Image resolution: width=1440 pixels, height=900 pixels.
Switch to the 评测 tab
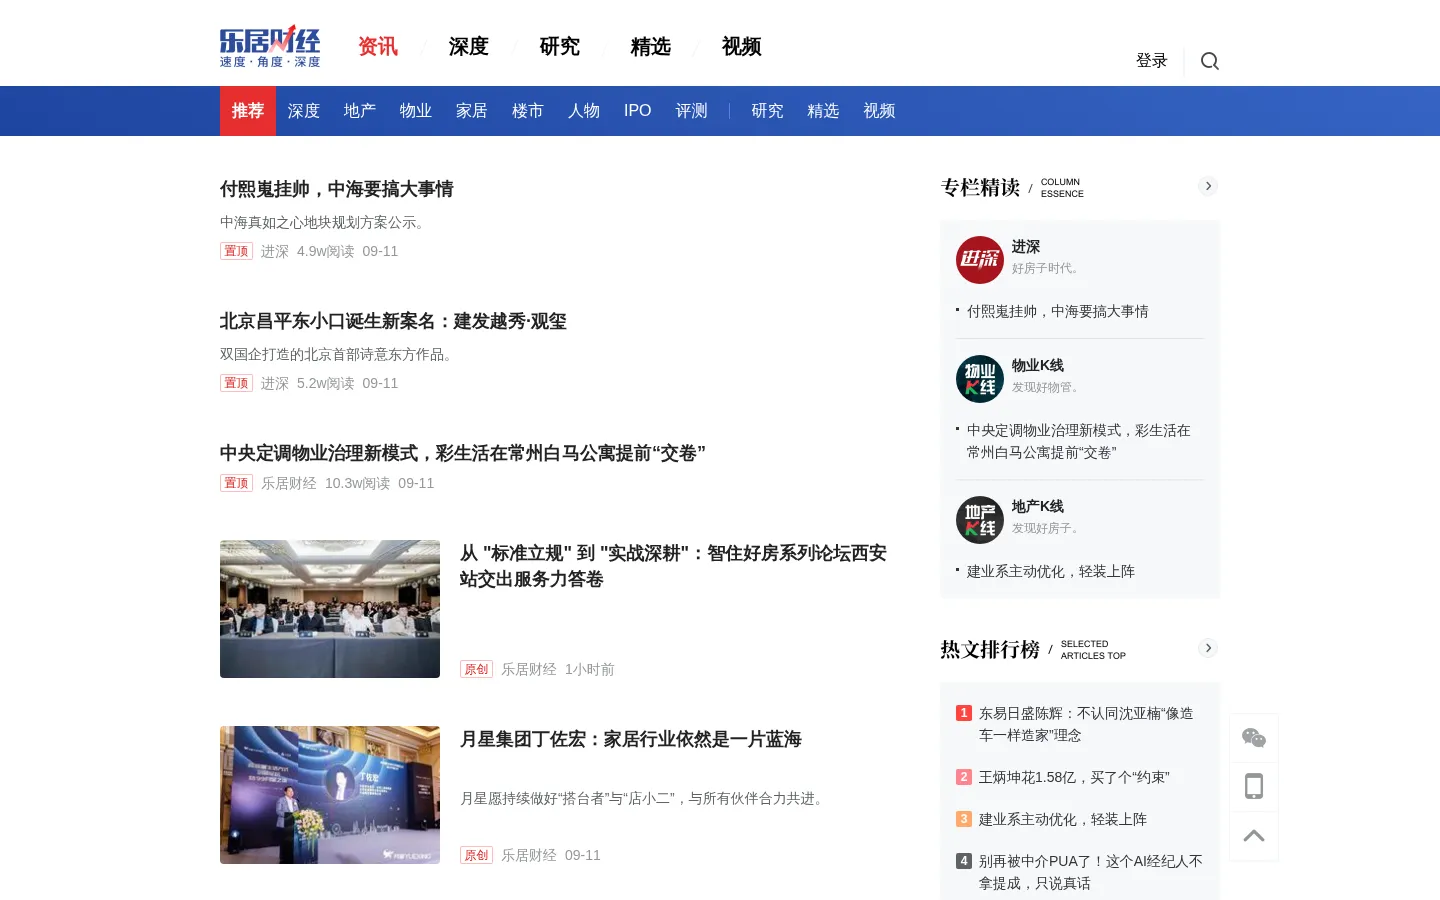(x=692, y=111)
